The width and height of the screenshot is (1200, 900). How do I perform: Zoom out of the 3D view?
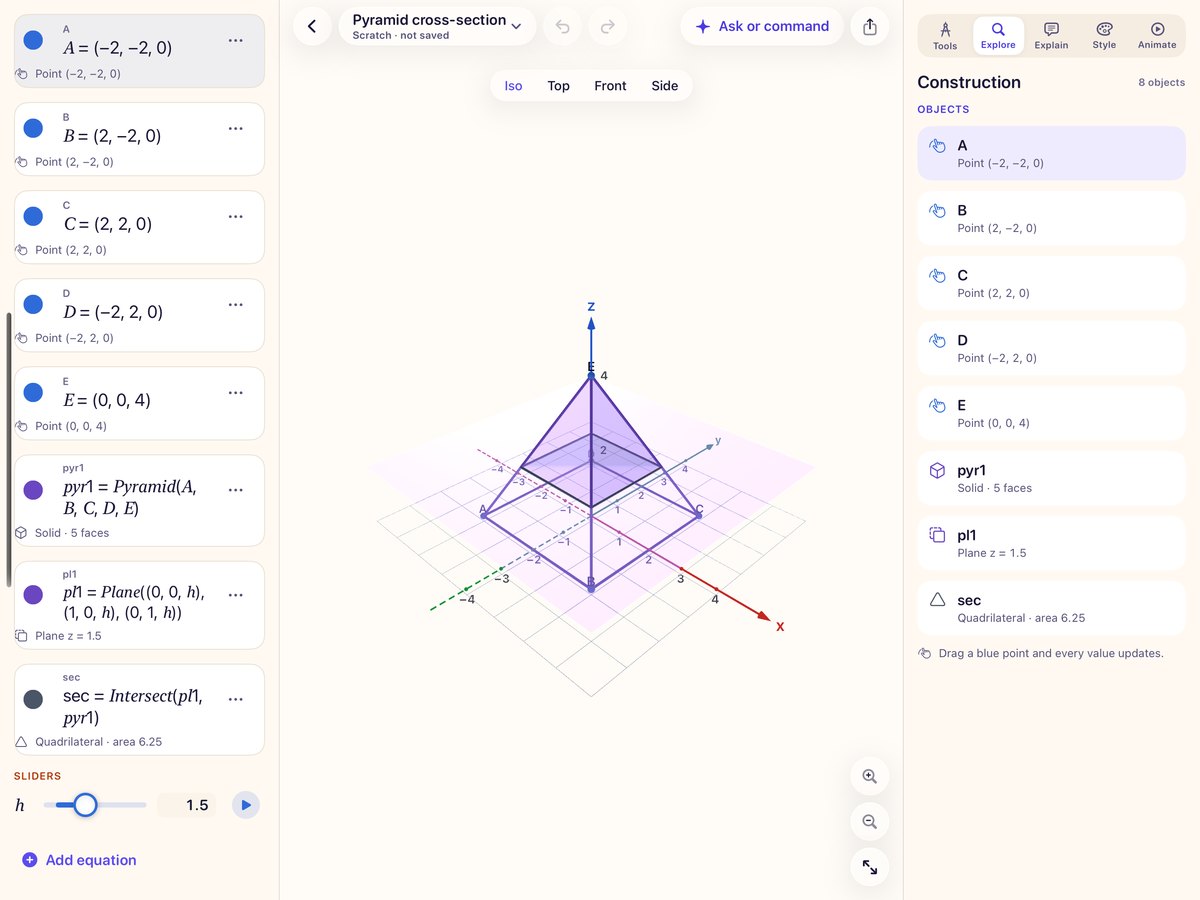[x=870, y=822]
